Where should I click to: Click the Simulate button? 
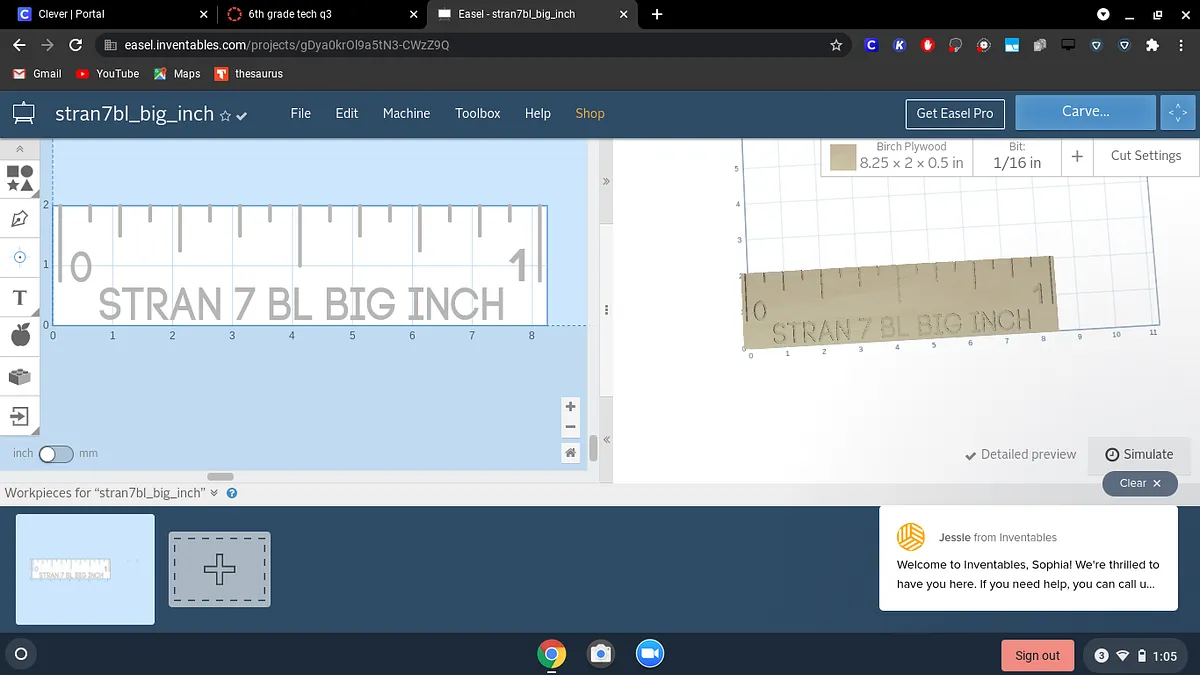[x=1139, y=454]
